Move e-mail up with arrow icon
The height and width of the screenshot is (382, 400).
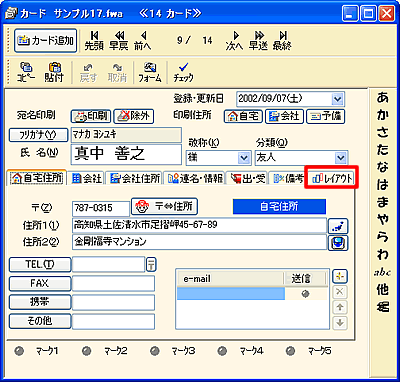pyautogui.click(x=340, y=307)
